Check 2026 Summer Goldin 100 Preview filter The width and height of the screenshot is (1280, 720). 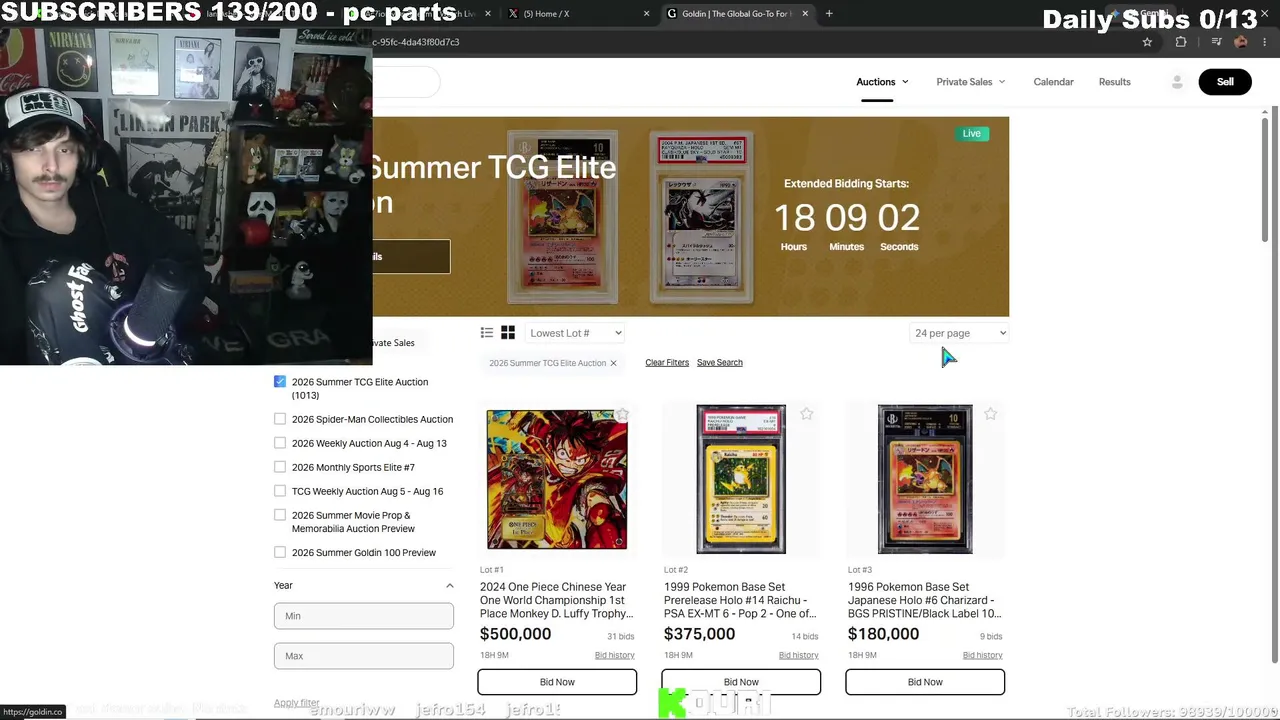[280, 552]
